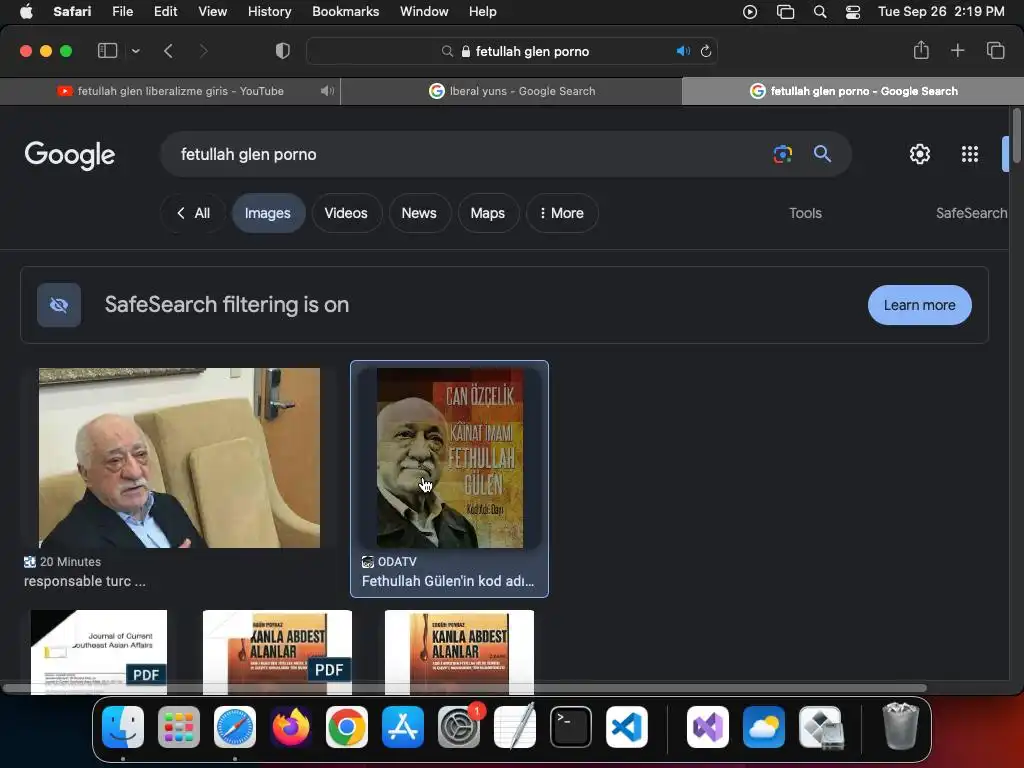Select the active Google Search porno tab
This screenshot has width=1024, height=768.
coord(853,91)
